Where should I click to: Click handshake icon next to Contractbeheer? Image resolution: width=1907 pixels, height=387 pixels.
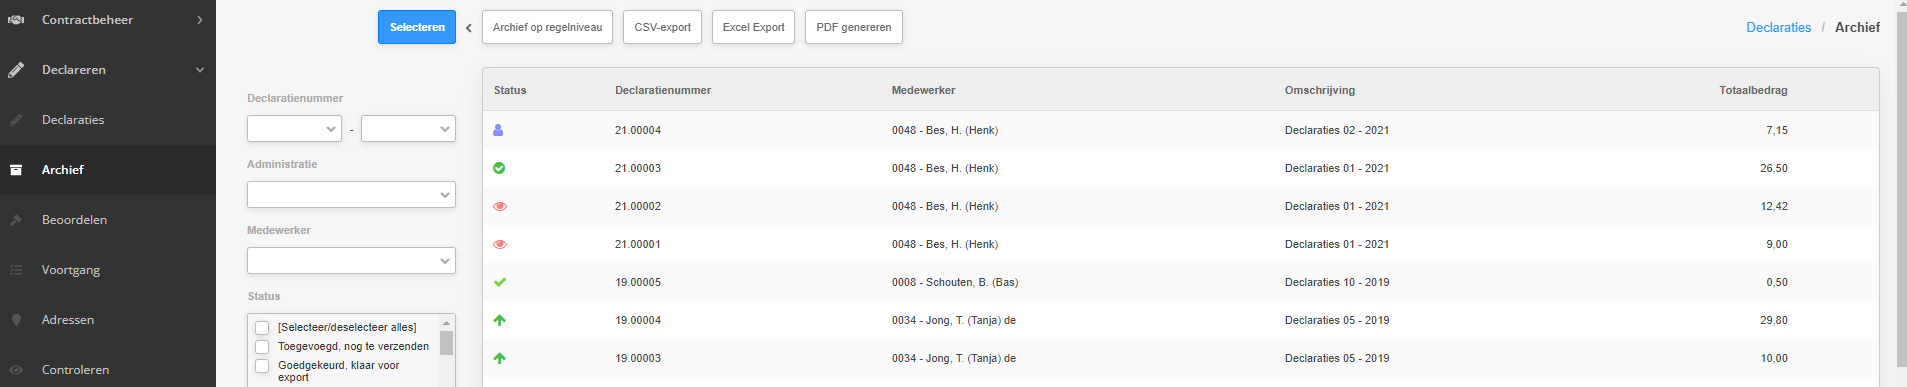pyautogui.click(x=16, y=20)
